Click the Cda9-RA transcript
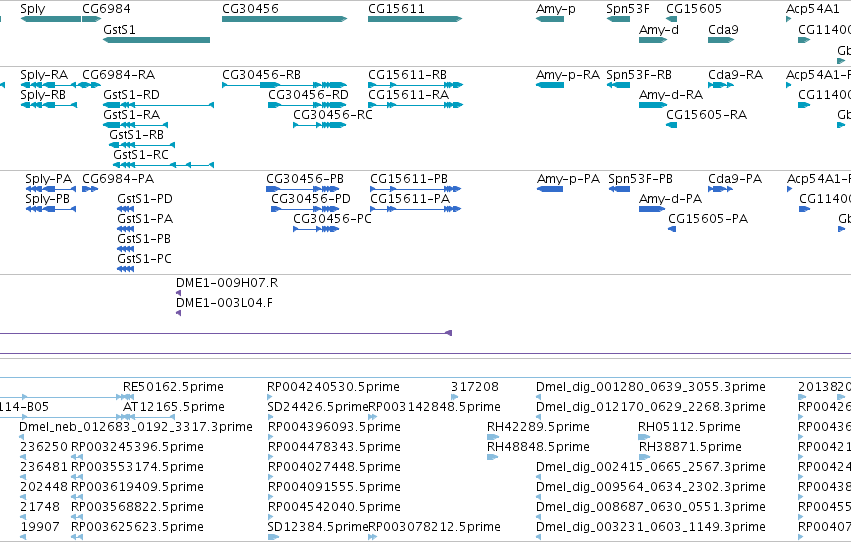The height and width of the screenshot is (542, 851). (721, 85)
